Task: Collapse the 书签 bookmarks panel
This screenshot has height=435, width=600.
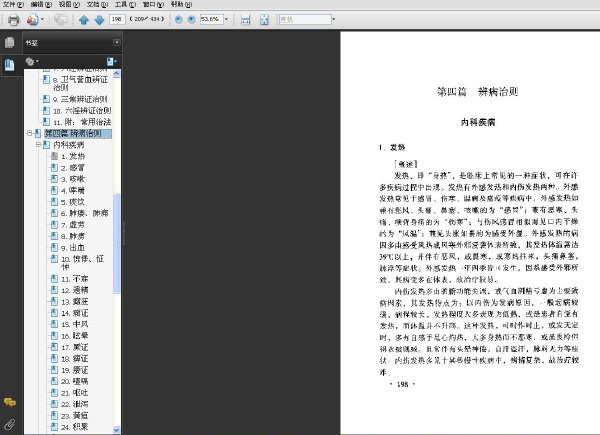Action: [x=117, y=42]
